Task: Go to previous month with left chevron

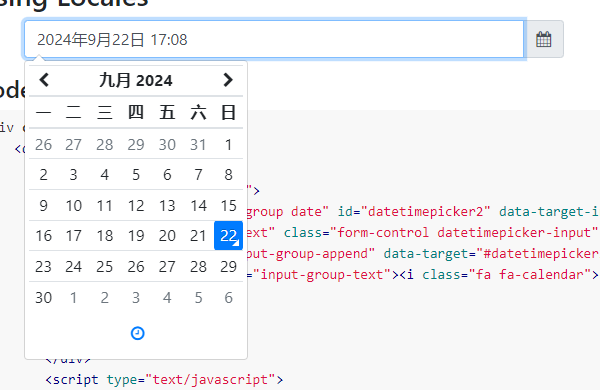Action: [44, 80]
